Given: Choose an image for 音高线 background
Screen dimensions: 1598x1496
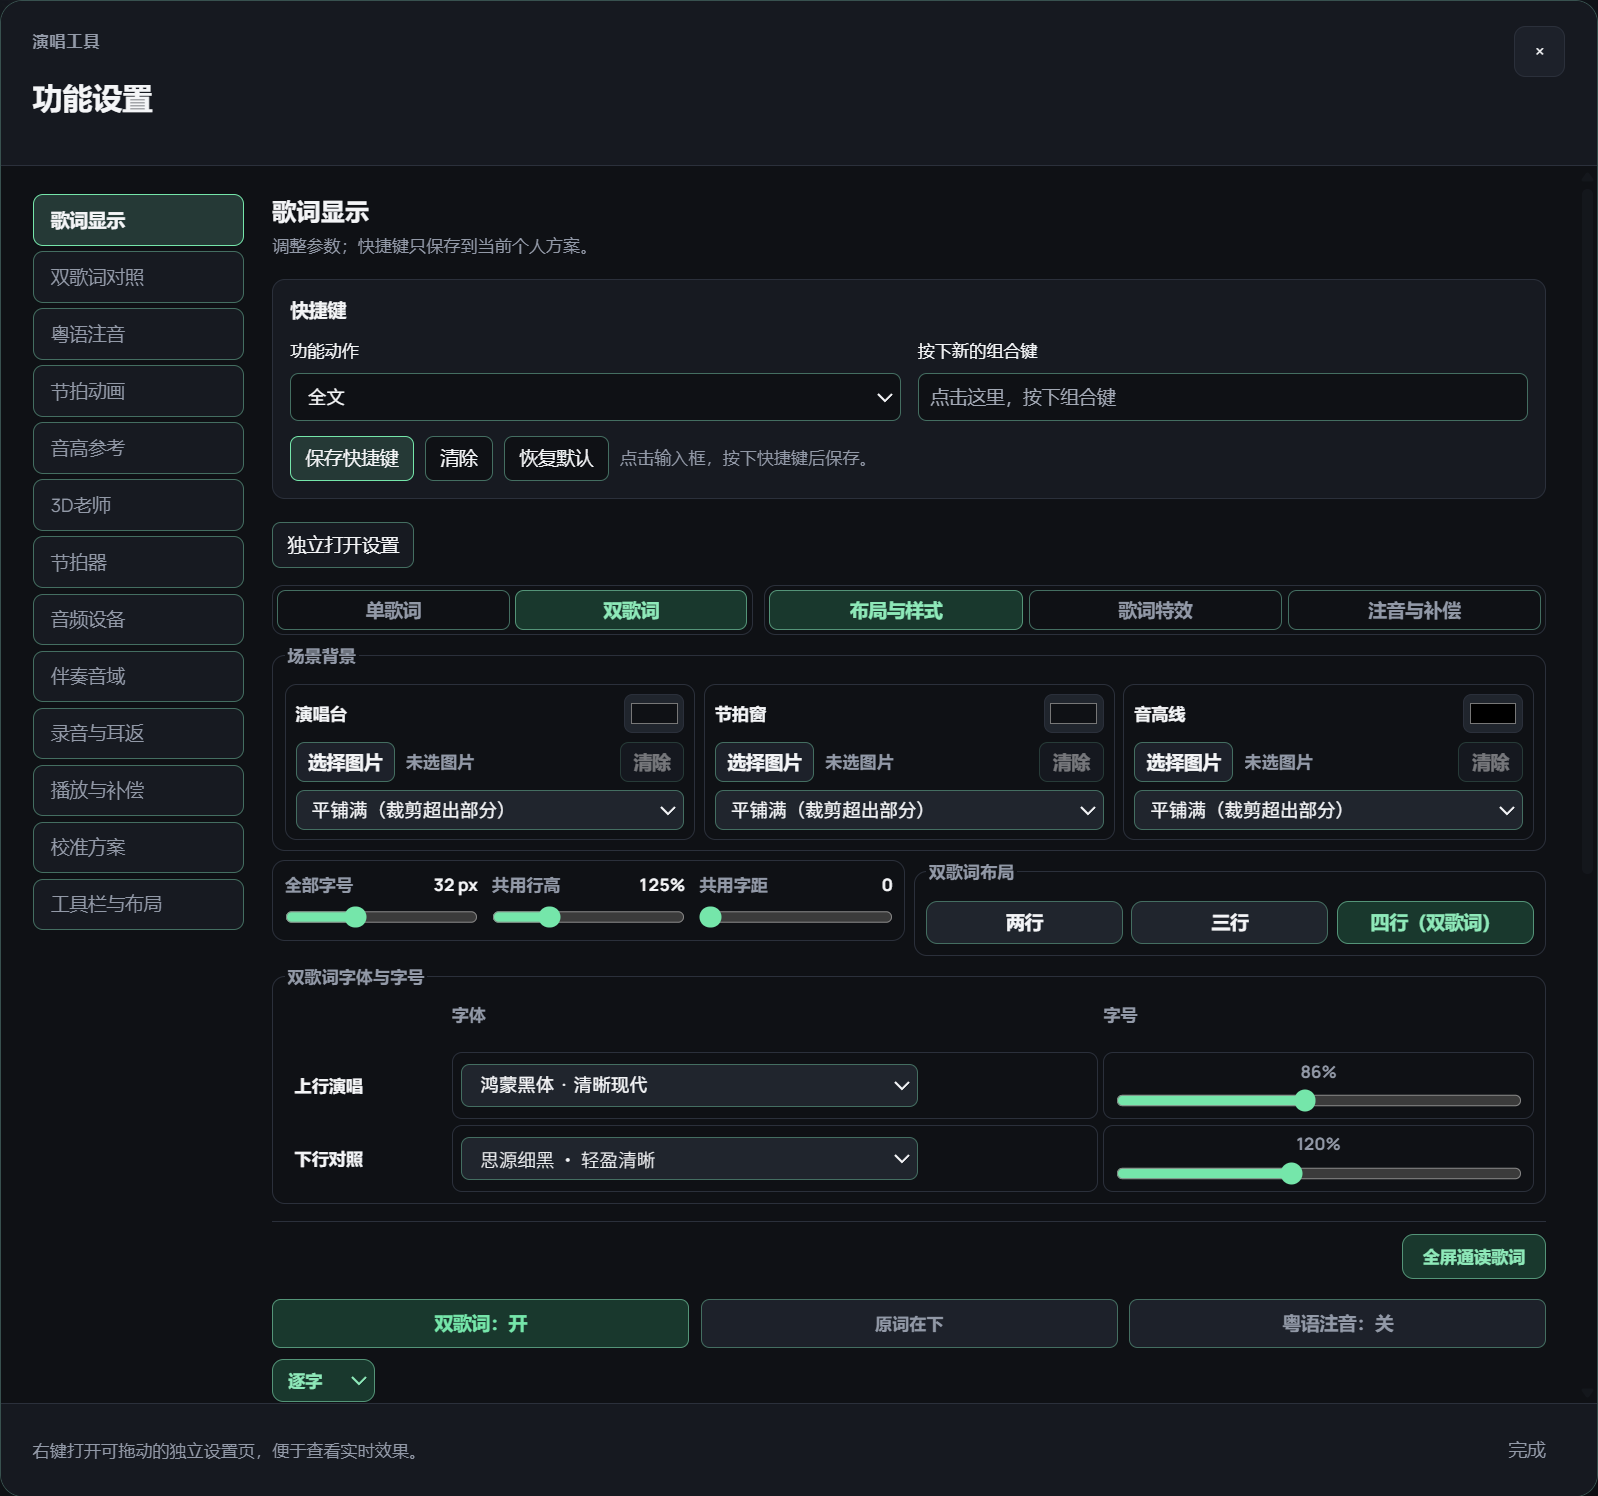Looking at the screenshot, I should tap(1183, 762).
